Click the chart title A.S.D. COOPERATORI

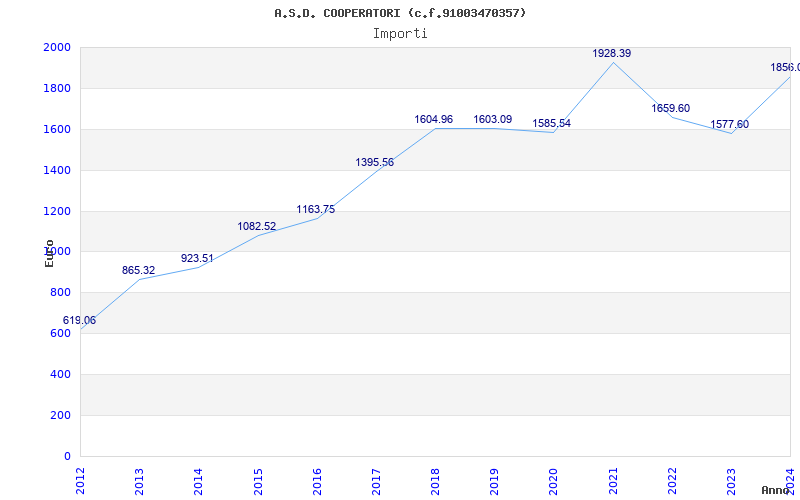[400, 13]
